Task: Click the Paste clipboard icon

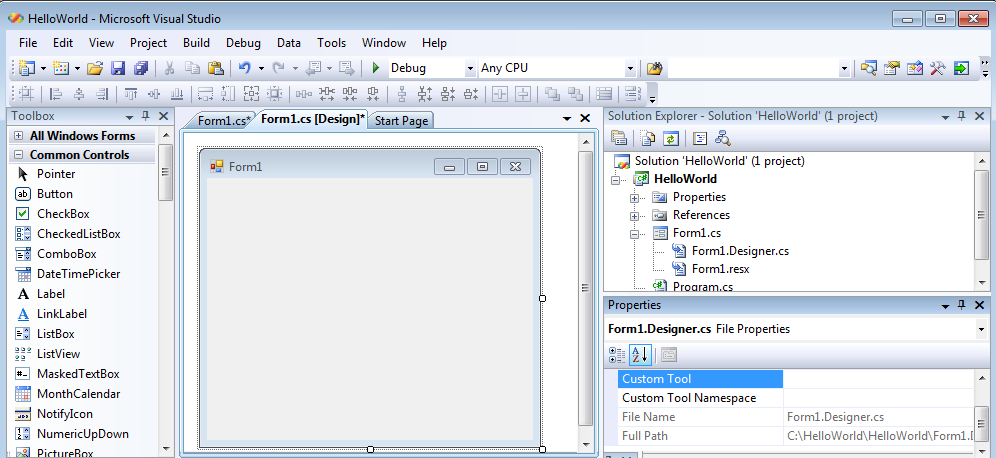Action: pyautogui.click(x=216, y=68)
